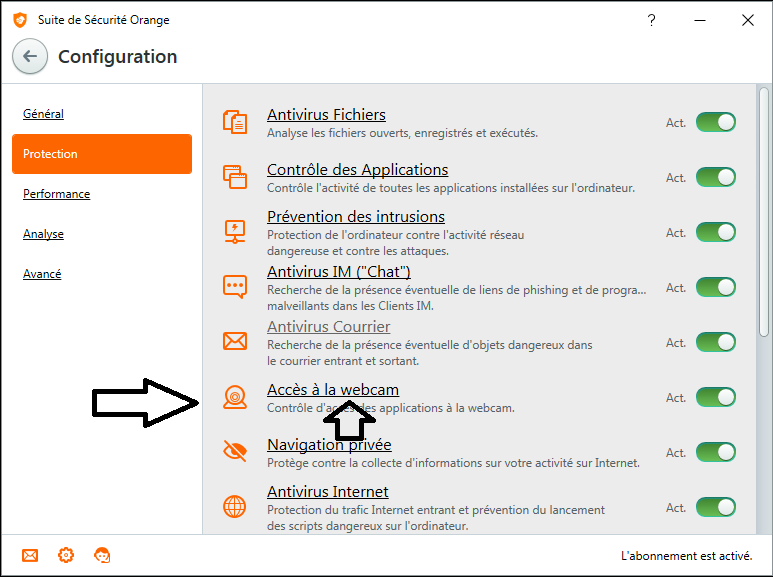Open the Prévention des intrusions settings link
This screenshot has width=773, height=577.
click(355, 216)
